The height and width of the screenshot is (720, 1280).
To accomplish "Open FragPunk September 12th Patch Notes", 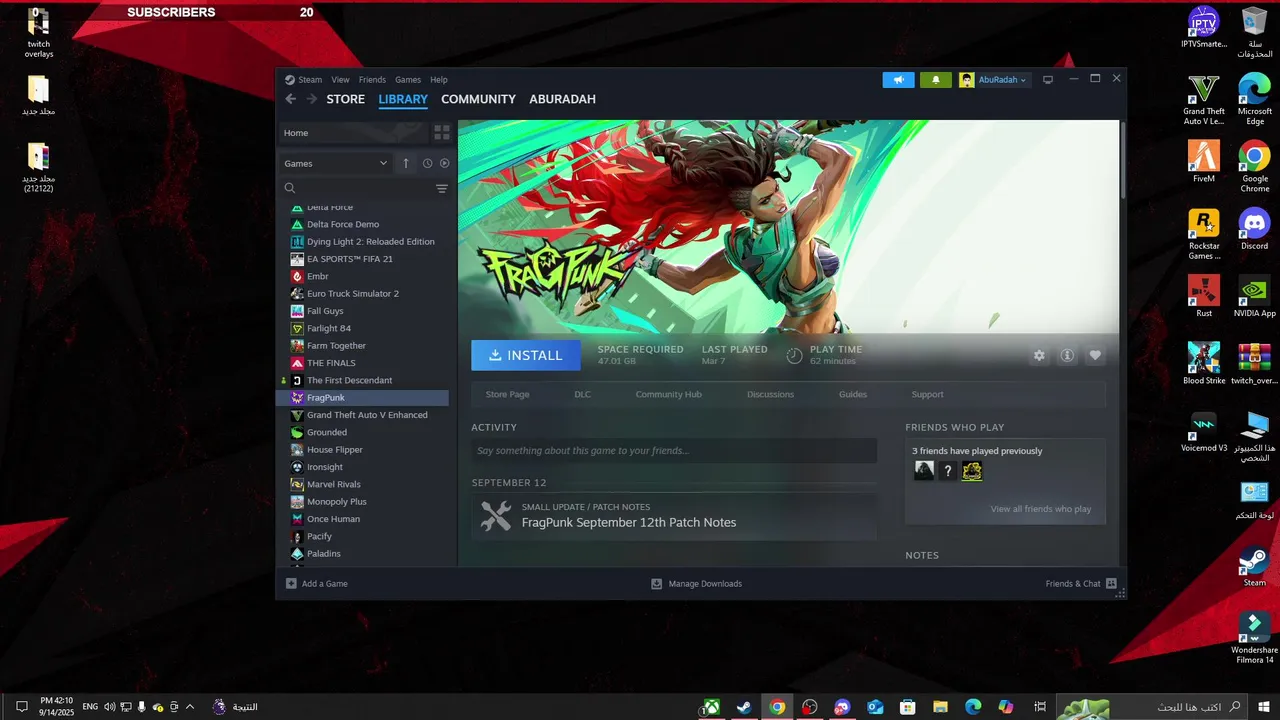I will pos(629,523).
